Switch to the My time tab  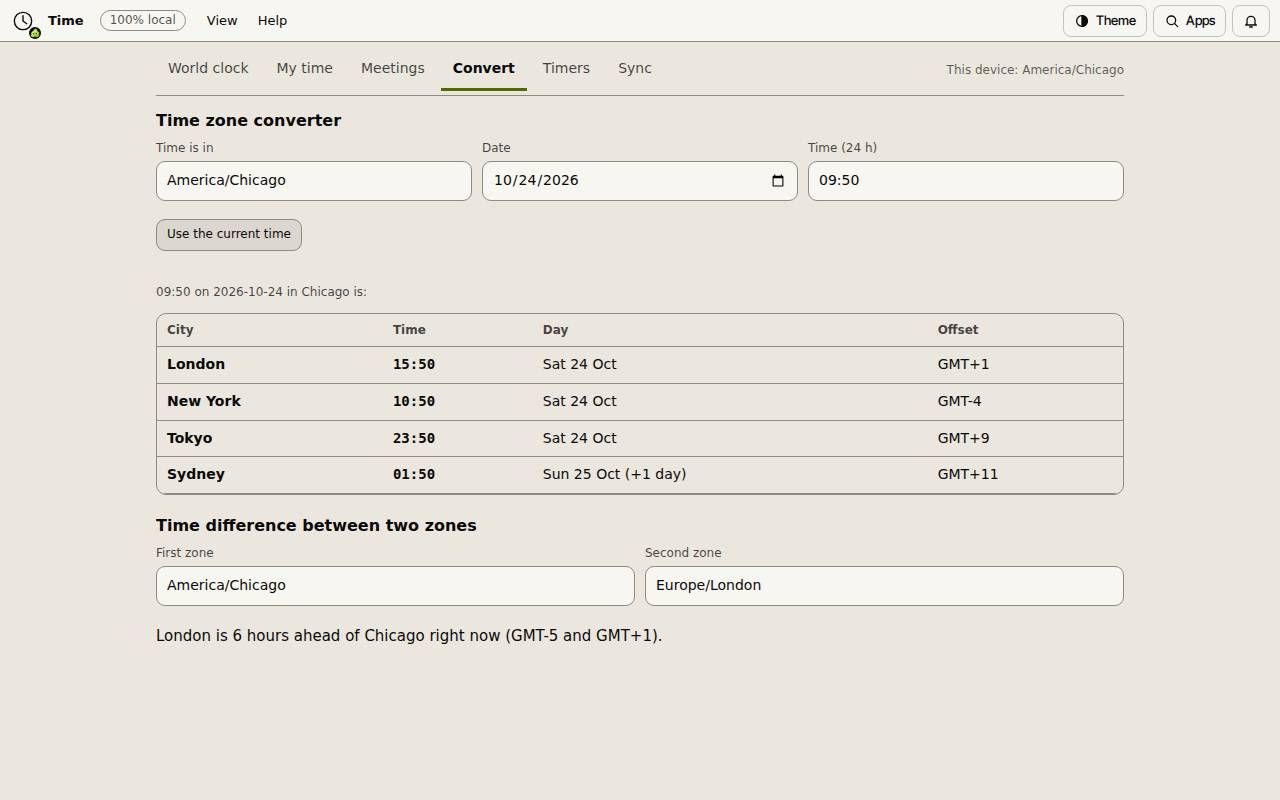pyautogui.click(x=304, y=68)
